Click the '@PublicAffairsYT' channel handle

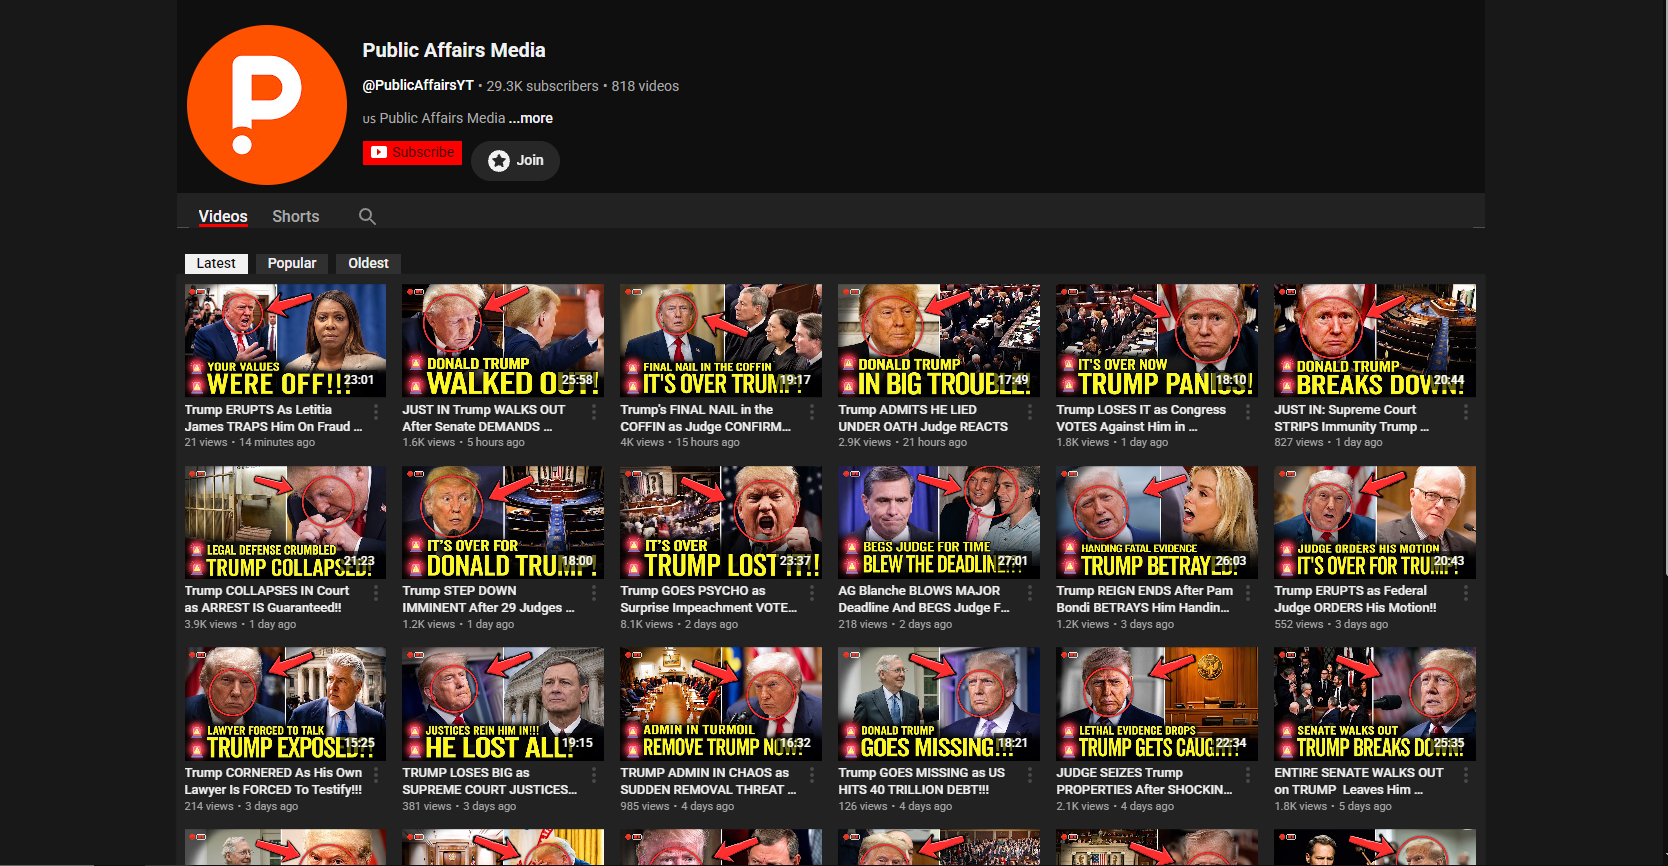418,86
